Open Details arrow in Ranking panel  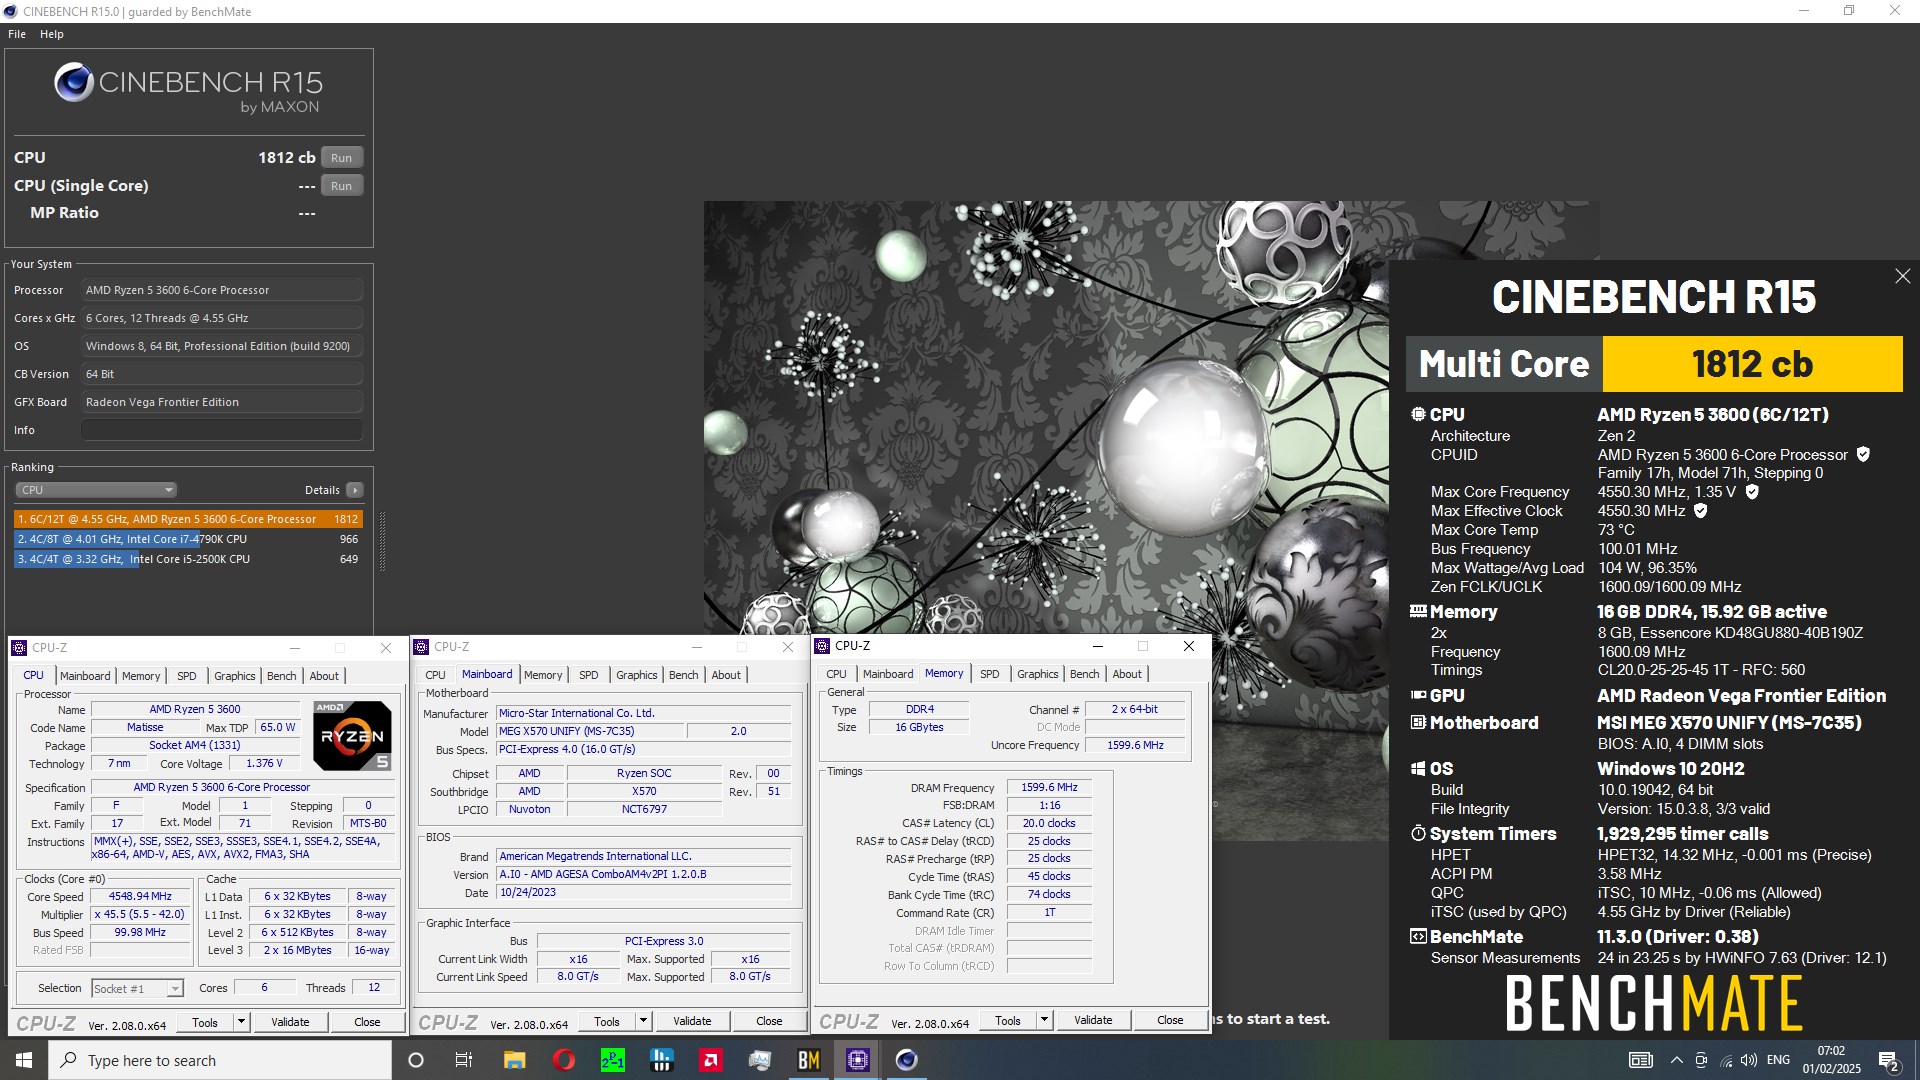(x=354, y=490)
